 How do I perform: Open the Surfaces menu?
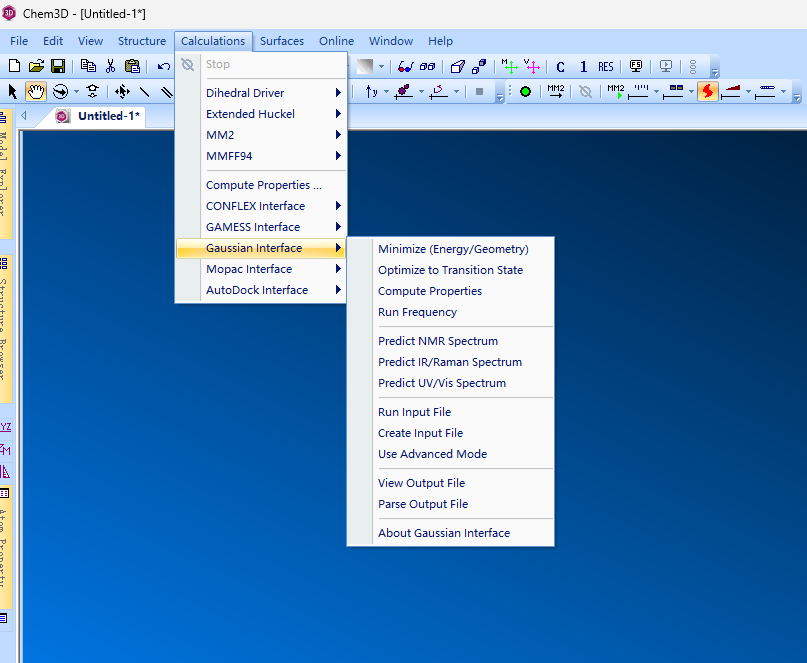tap(282, 41)
